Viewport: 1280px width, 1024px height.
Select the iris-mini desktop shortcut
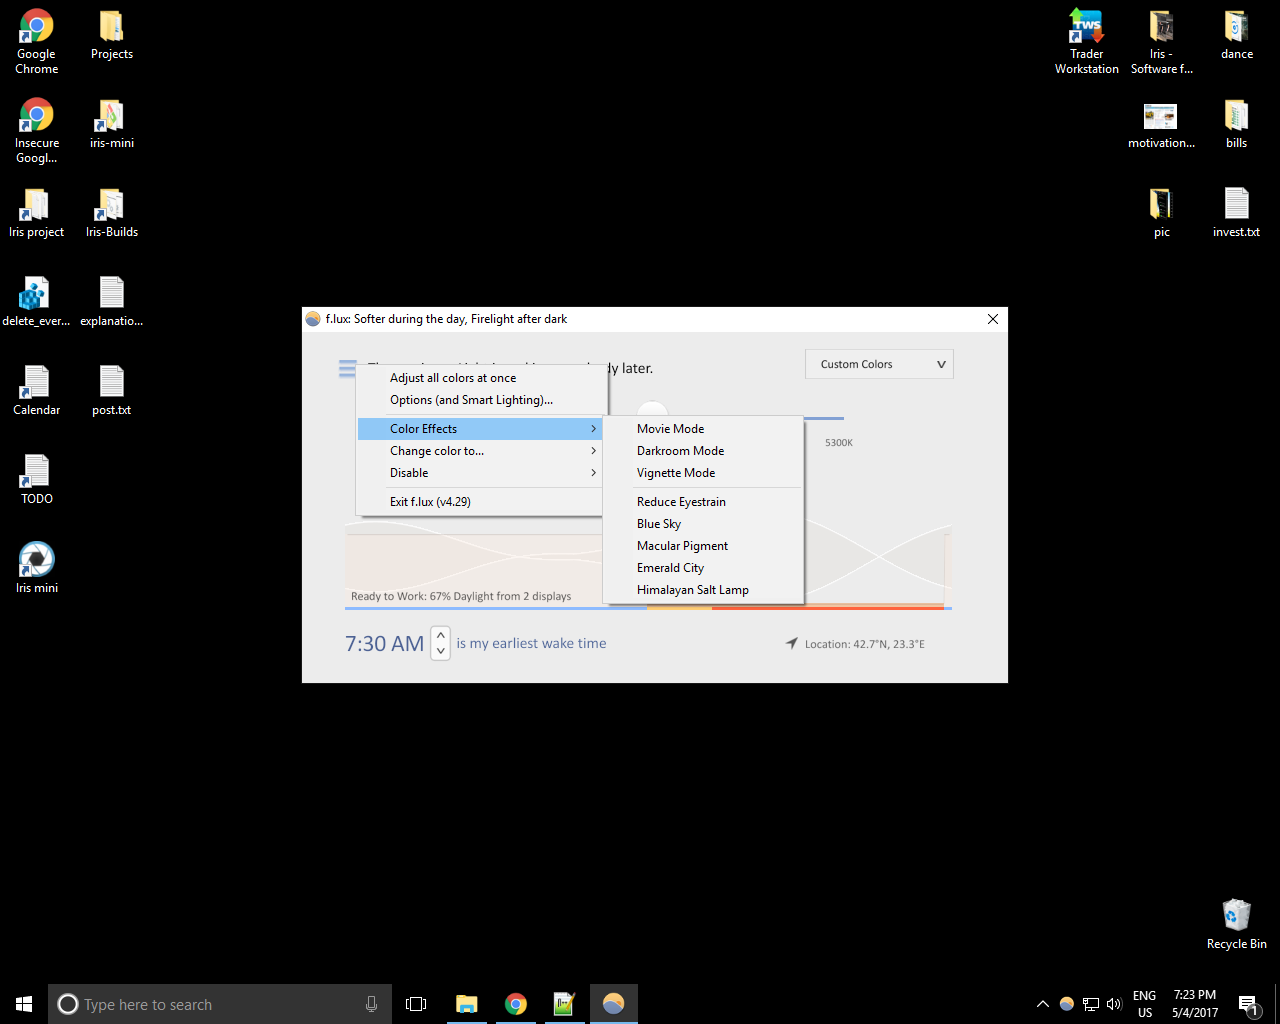pos(112,124)
